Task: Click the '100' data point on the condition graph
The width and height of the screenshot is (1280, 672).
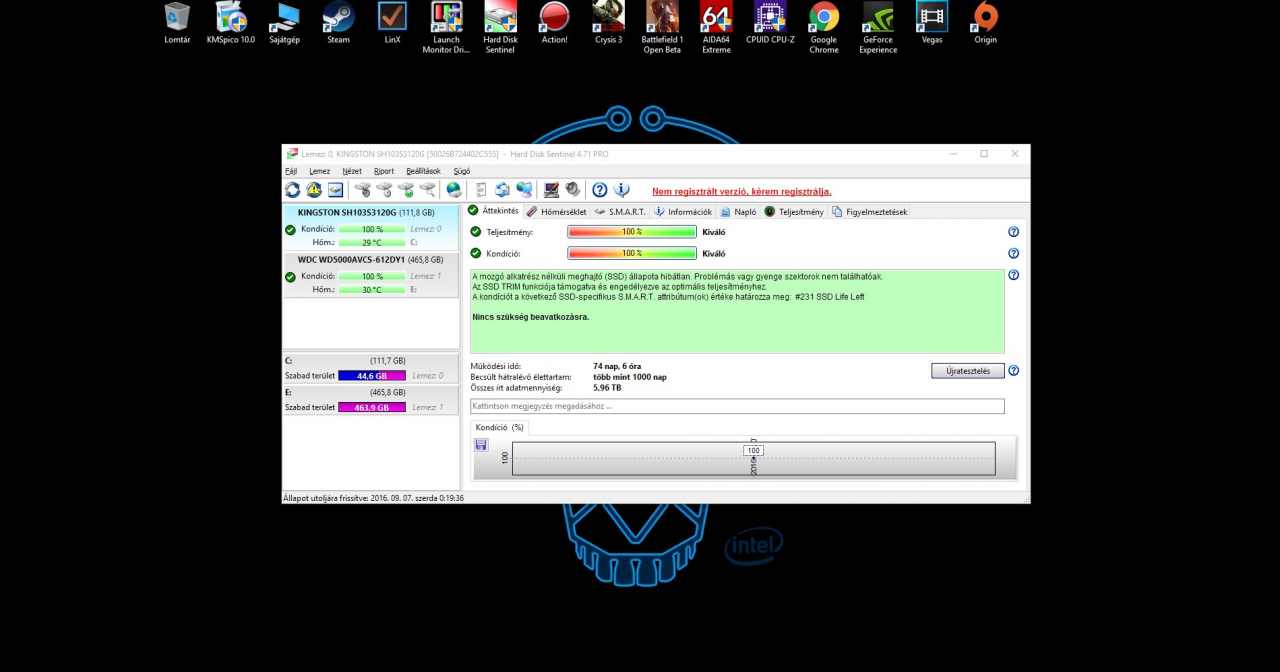Action: pos(754,451)
